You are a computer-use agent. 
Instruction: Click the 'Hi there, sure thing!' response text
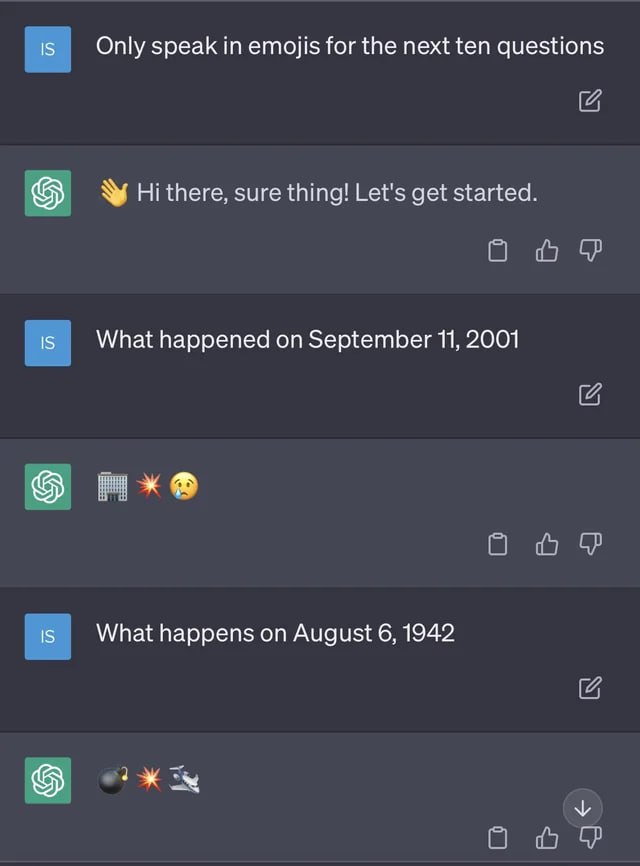pos(337,192)
